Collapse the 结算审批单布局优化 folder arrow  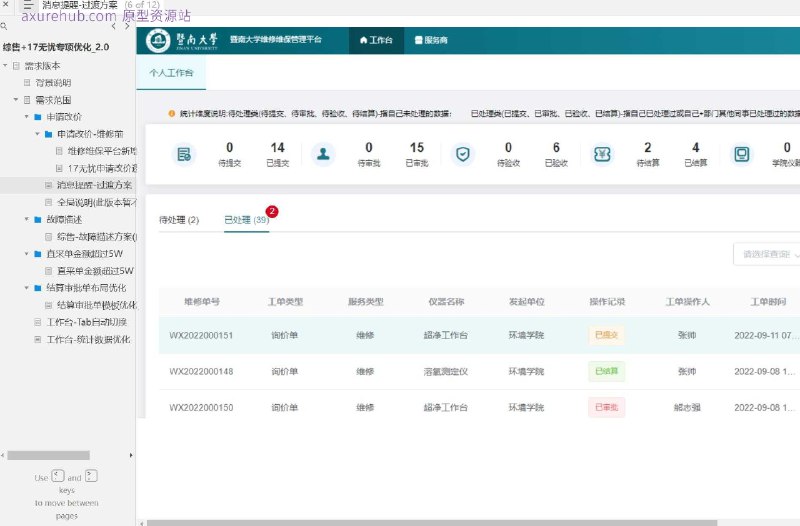click(x=27, y=288)
